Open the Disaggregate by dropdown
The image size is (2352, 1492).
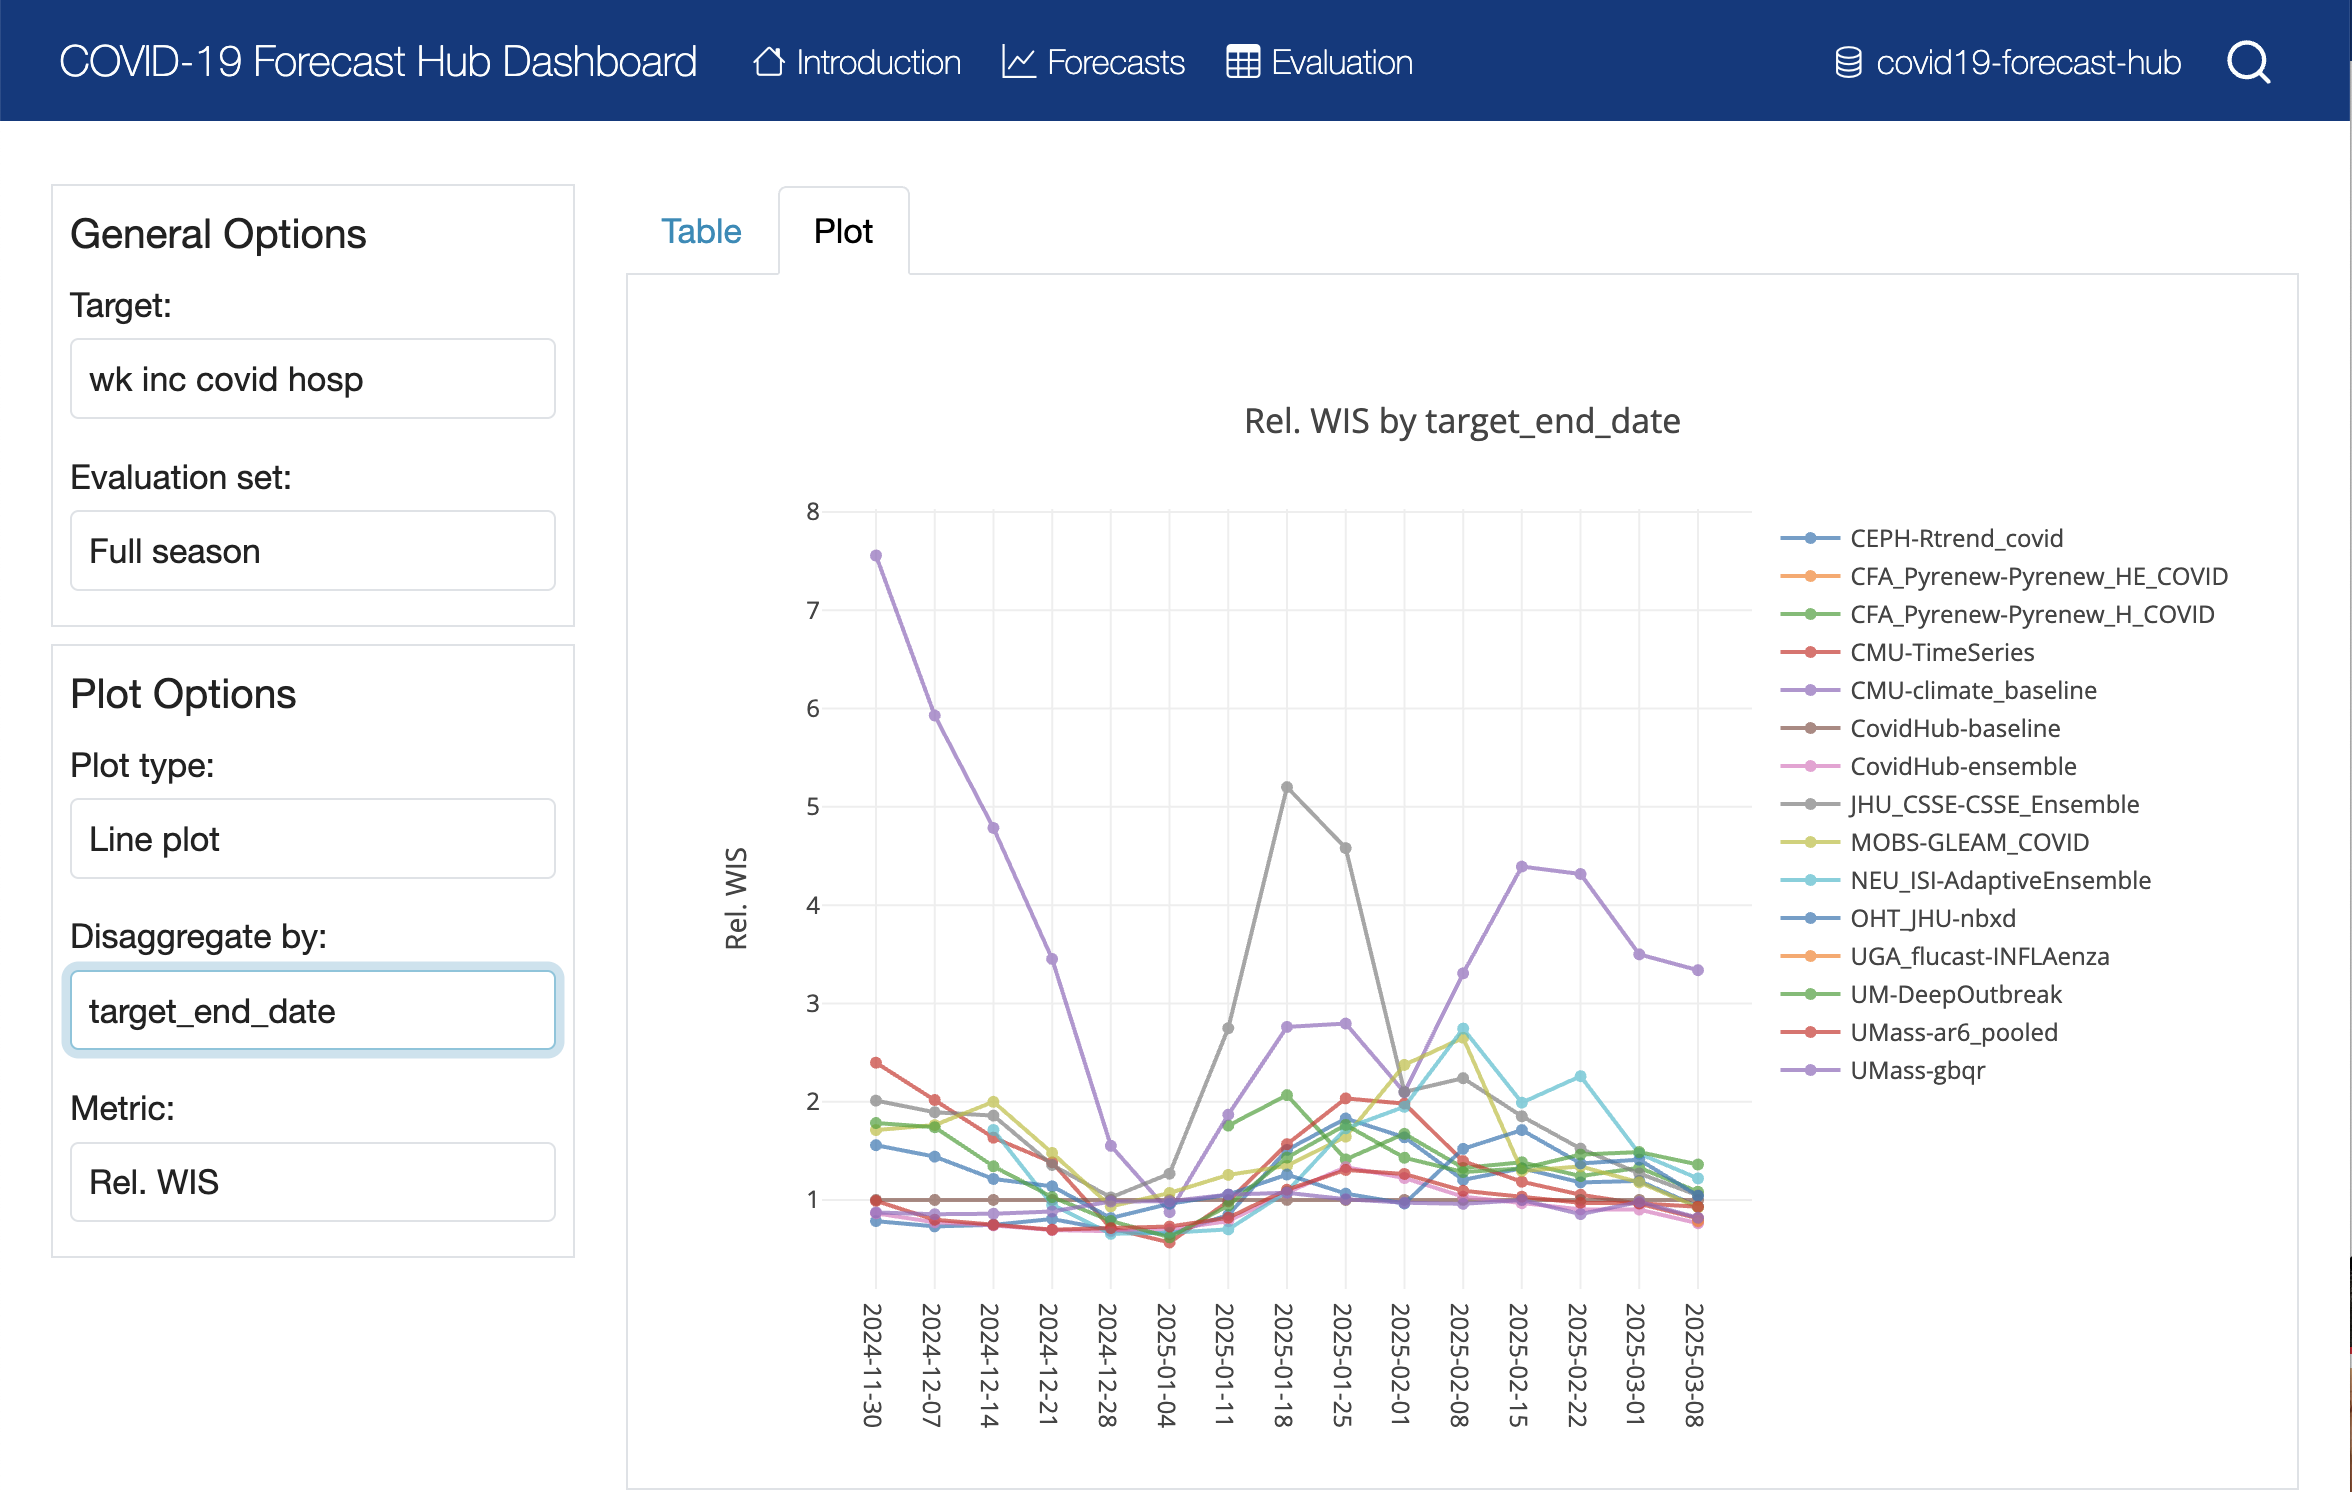click(313, 1011)
